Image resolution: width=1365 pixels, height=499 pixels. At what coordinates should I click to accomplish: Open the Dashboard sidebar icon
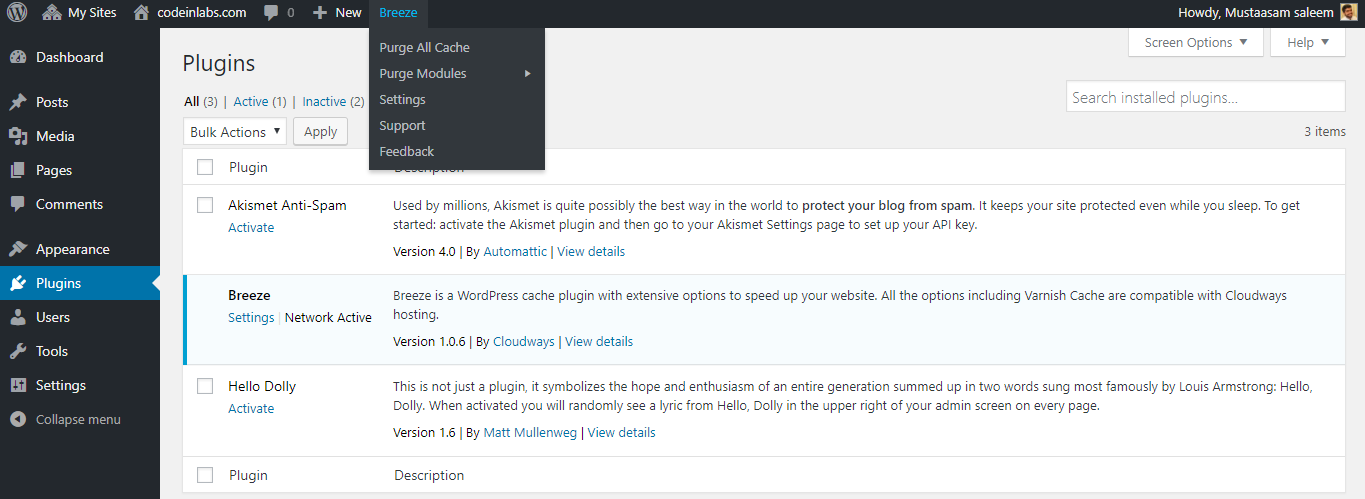point(17,58)
